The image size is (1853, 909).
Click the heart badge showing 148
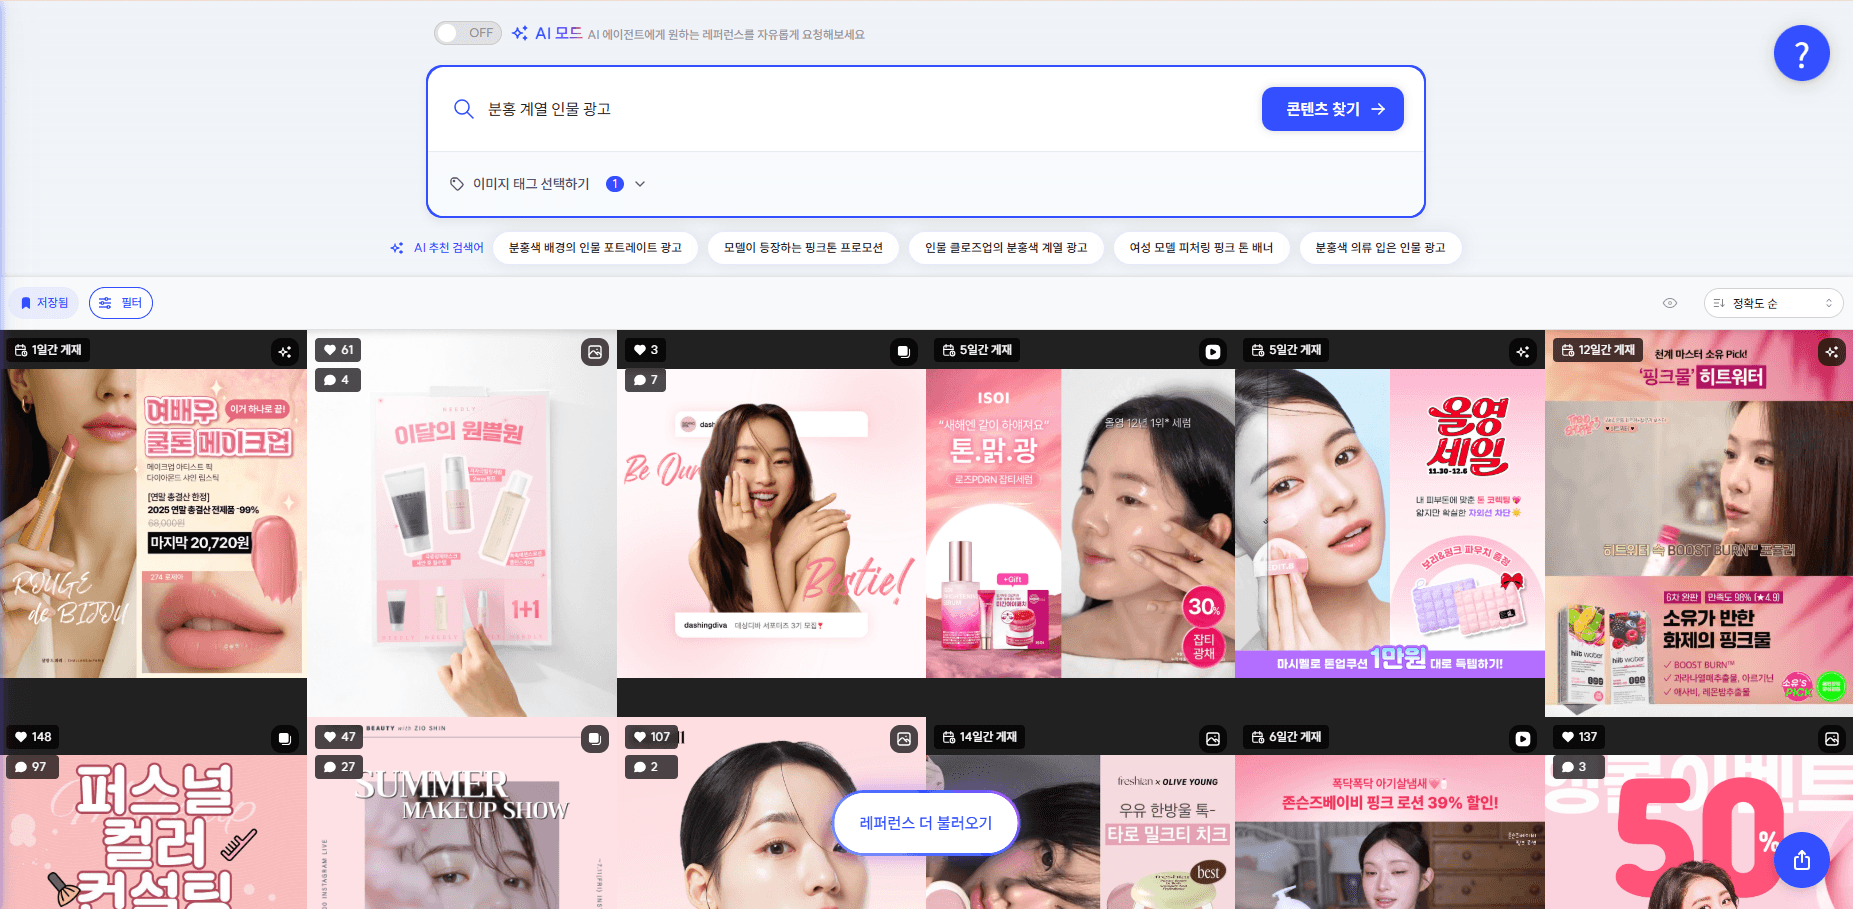click(x=33, y=737)
